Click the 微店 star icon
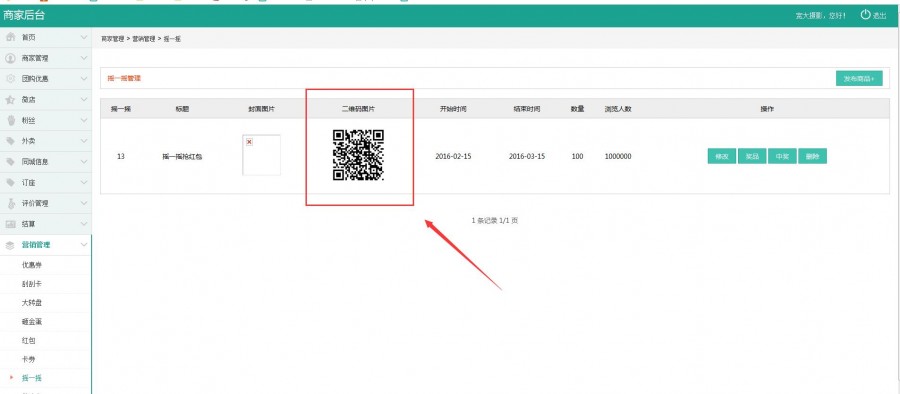 pos(10,99)
